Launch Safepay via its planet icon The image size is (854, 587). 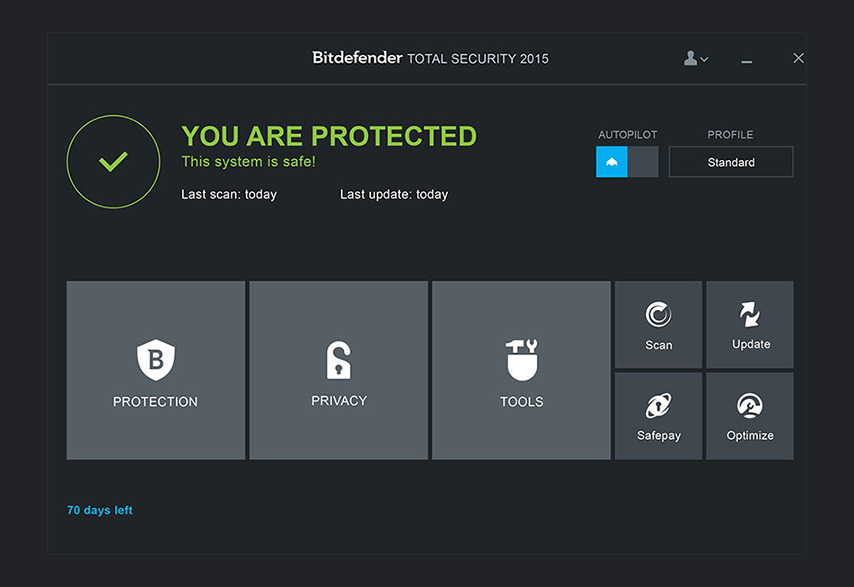(658, 406)
